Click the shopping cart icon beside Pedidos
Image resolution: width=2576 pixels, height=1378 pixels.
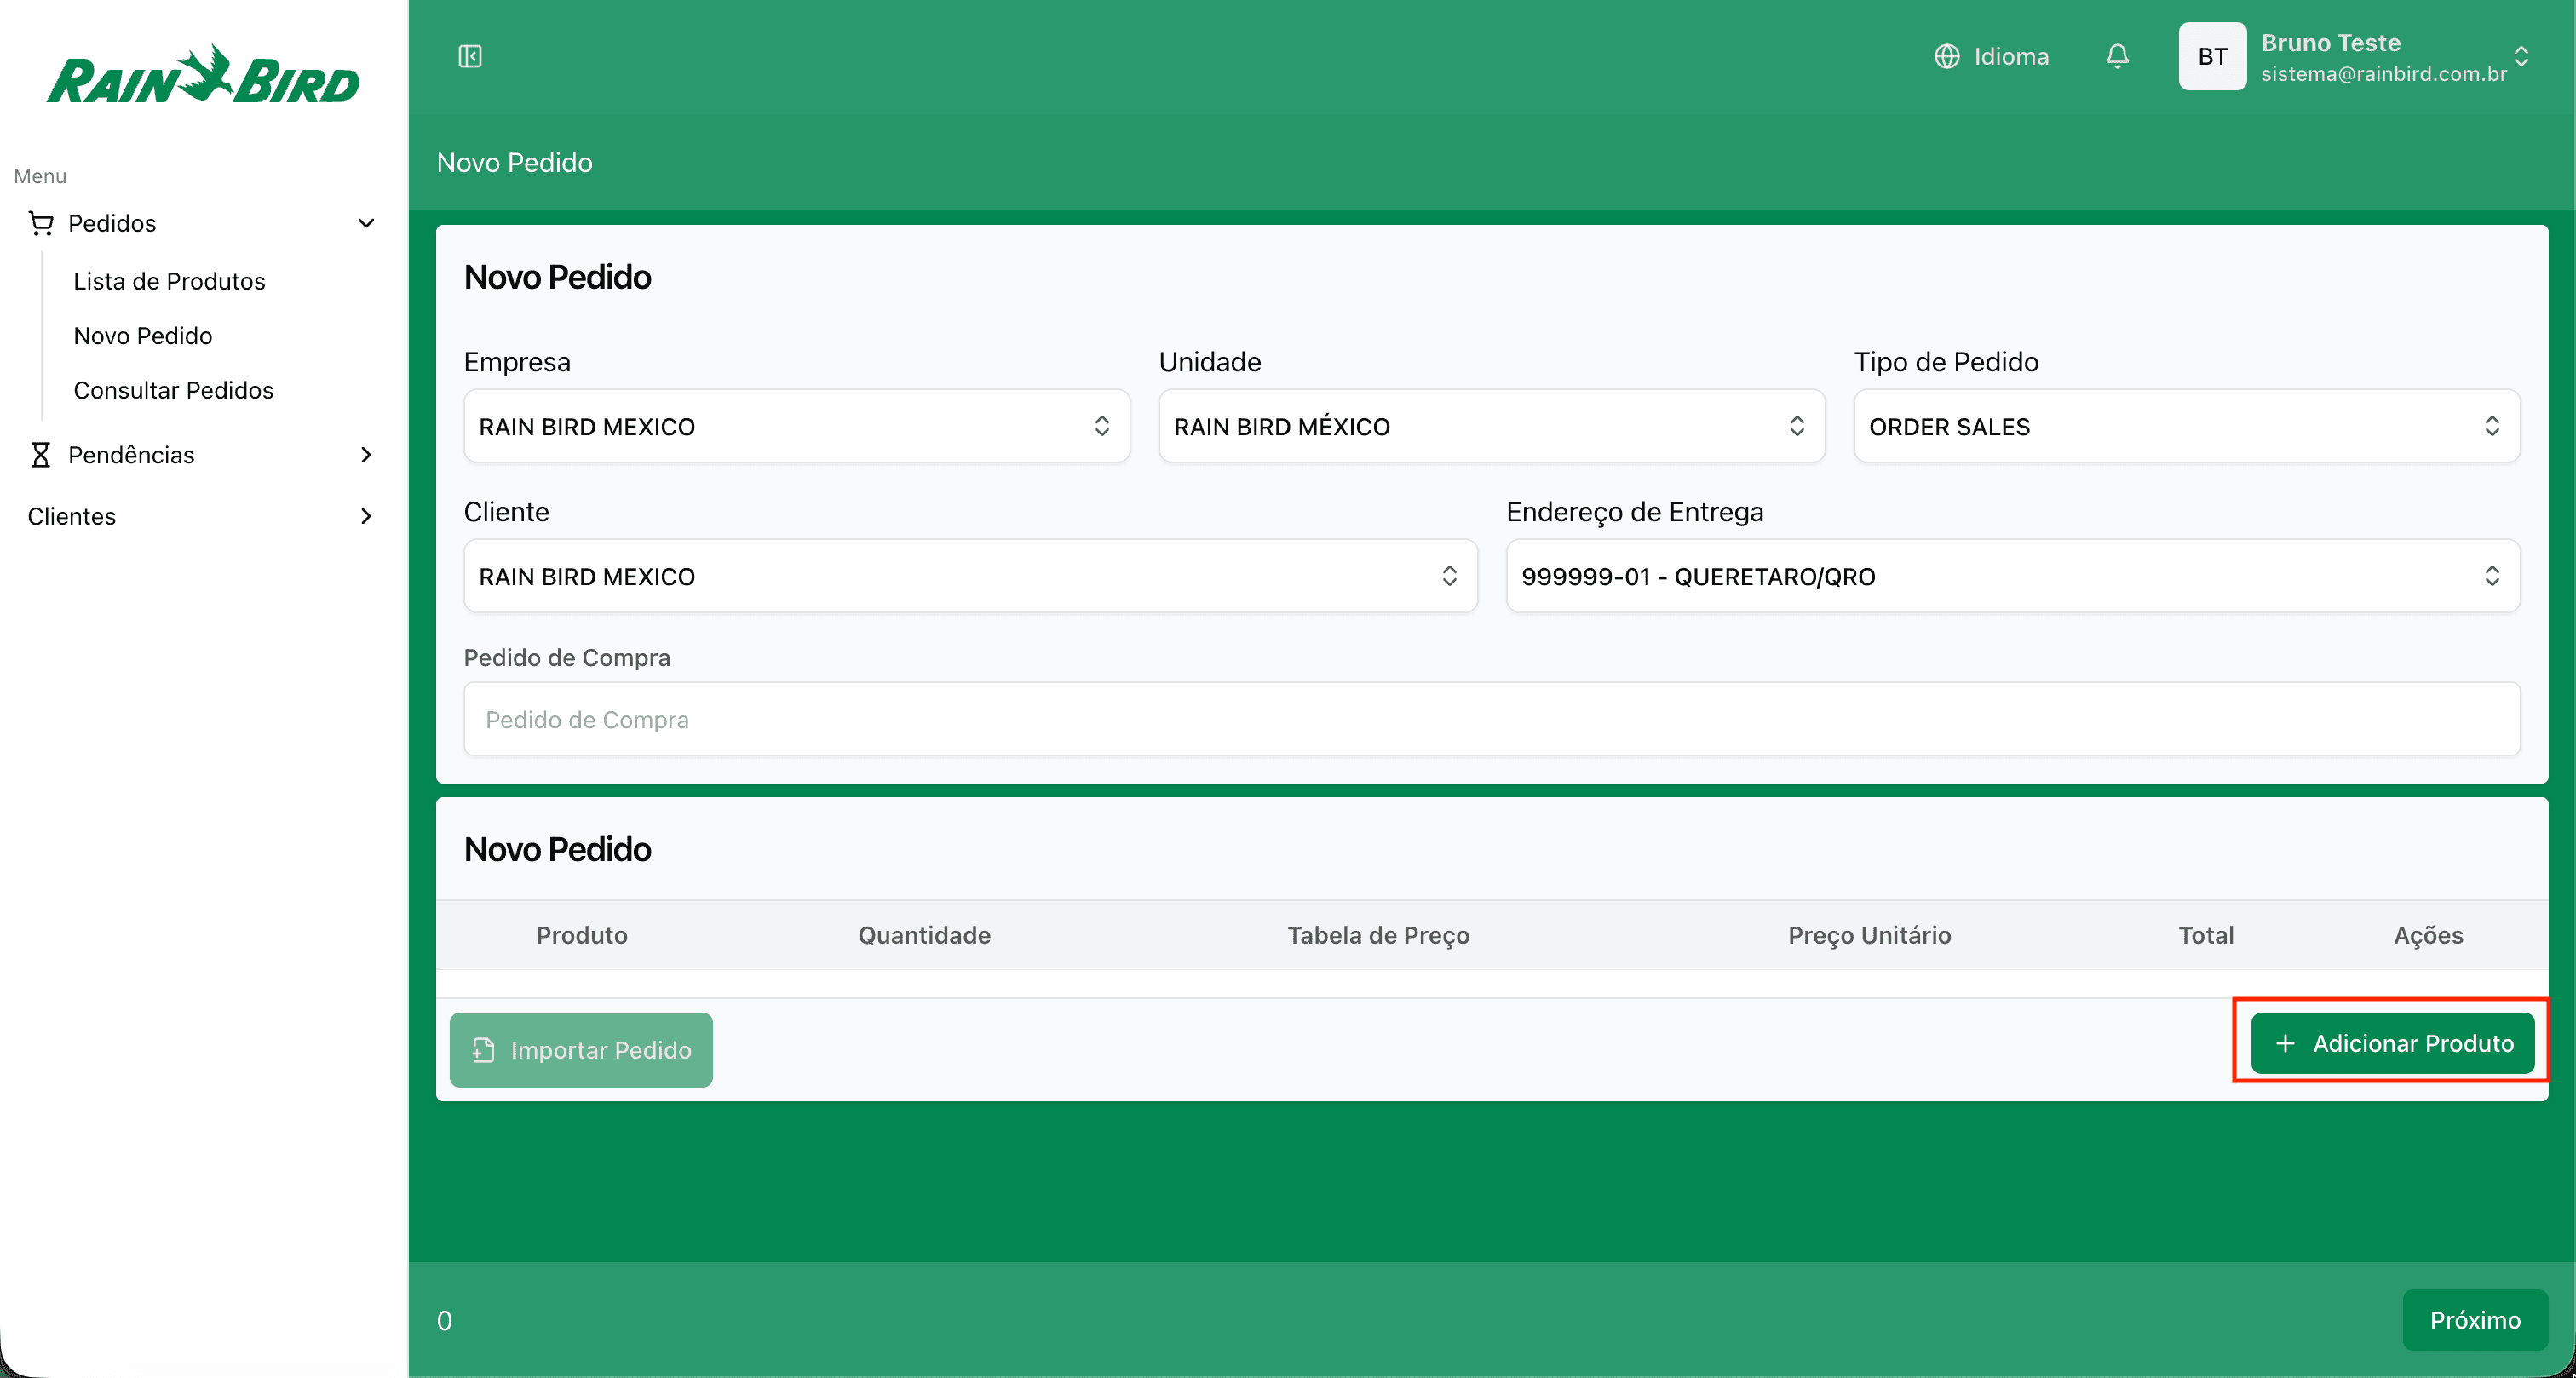click(41, 222)
